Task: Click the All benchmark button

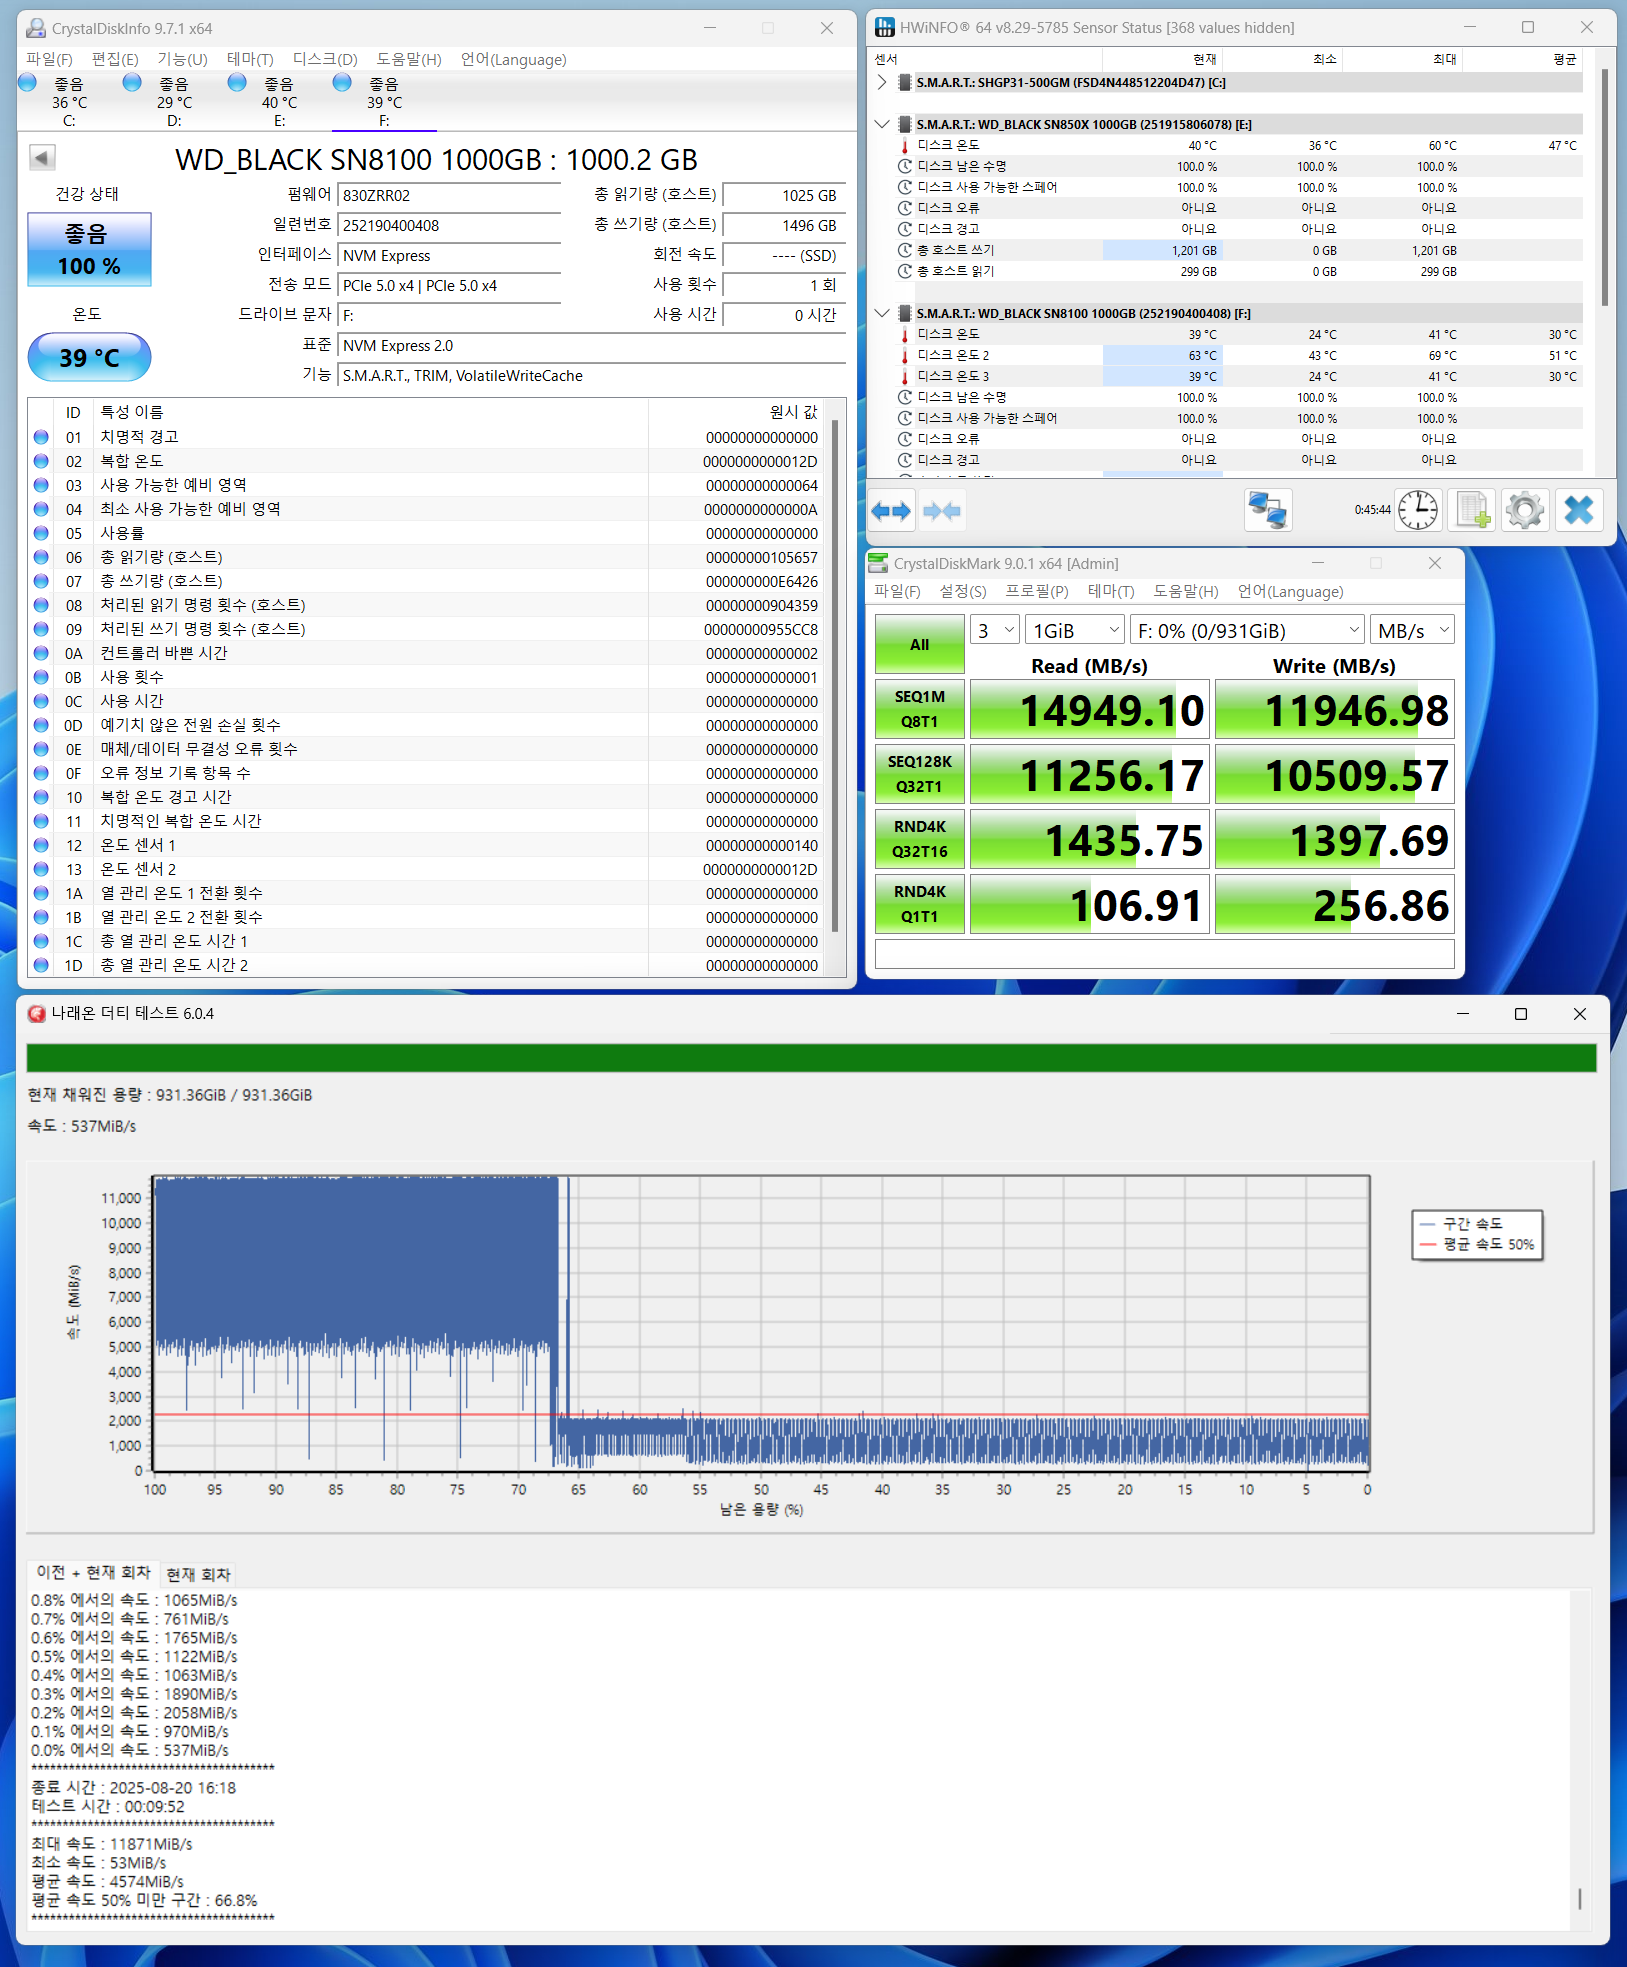Action: click(x=919, y=644)
